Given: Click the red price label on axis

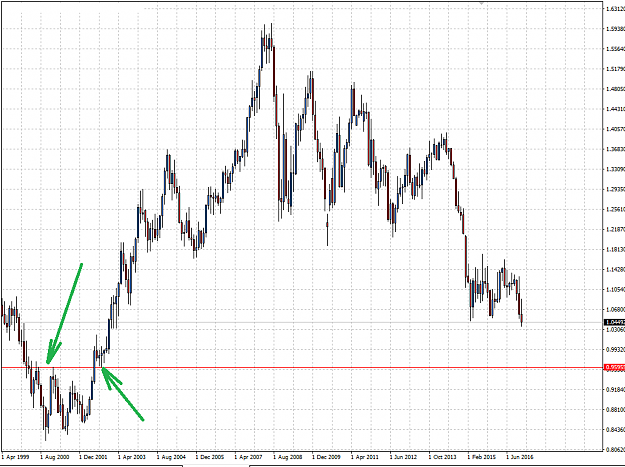Looking at the screenshot, I should point(615,367).
